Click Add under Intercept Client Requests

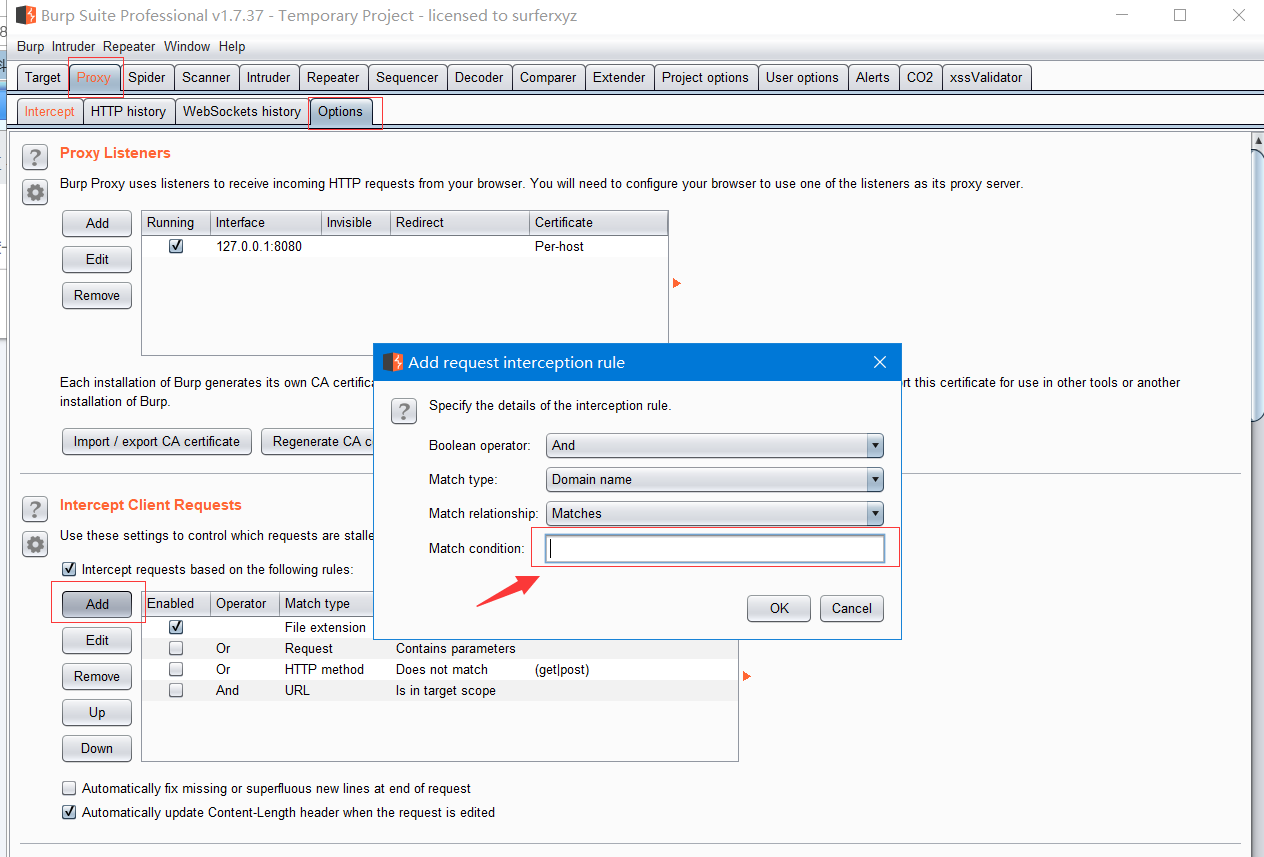[x=97, y=604]
